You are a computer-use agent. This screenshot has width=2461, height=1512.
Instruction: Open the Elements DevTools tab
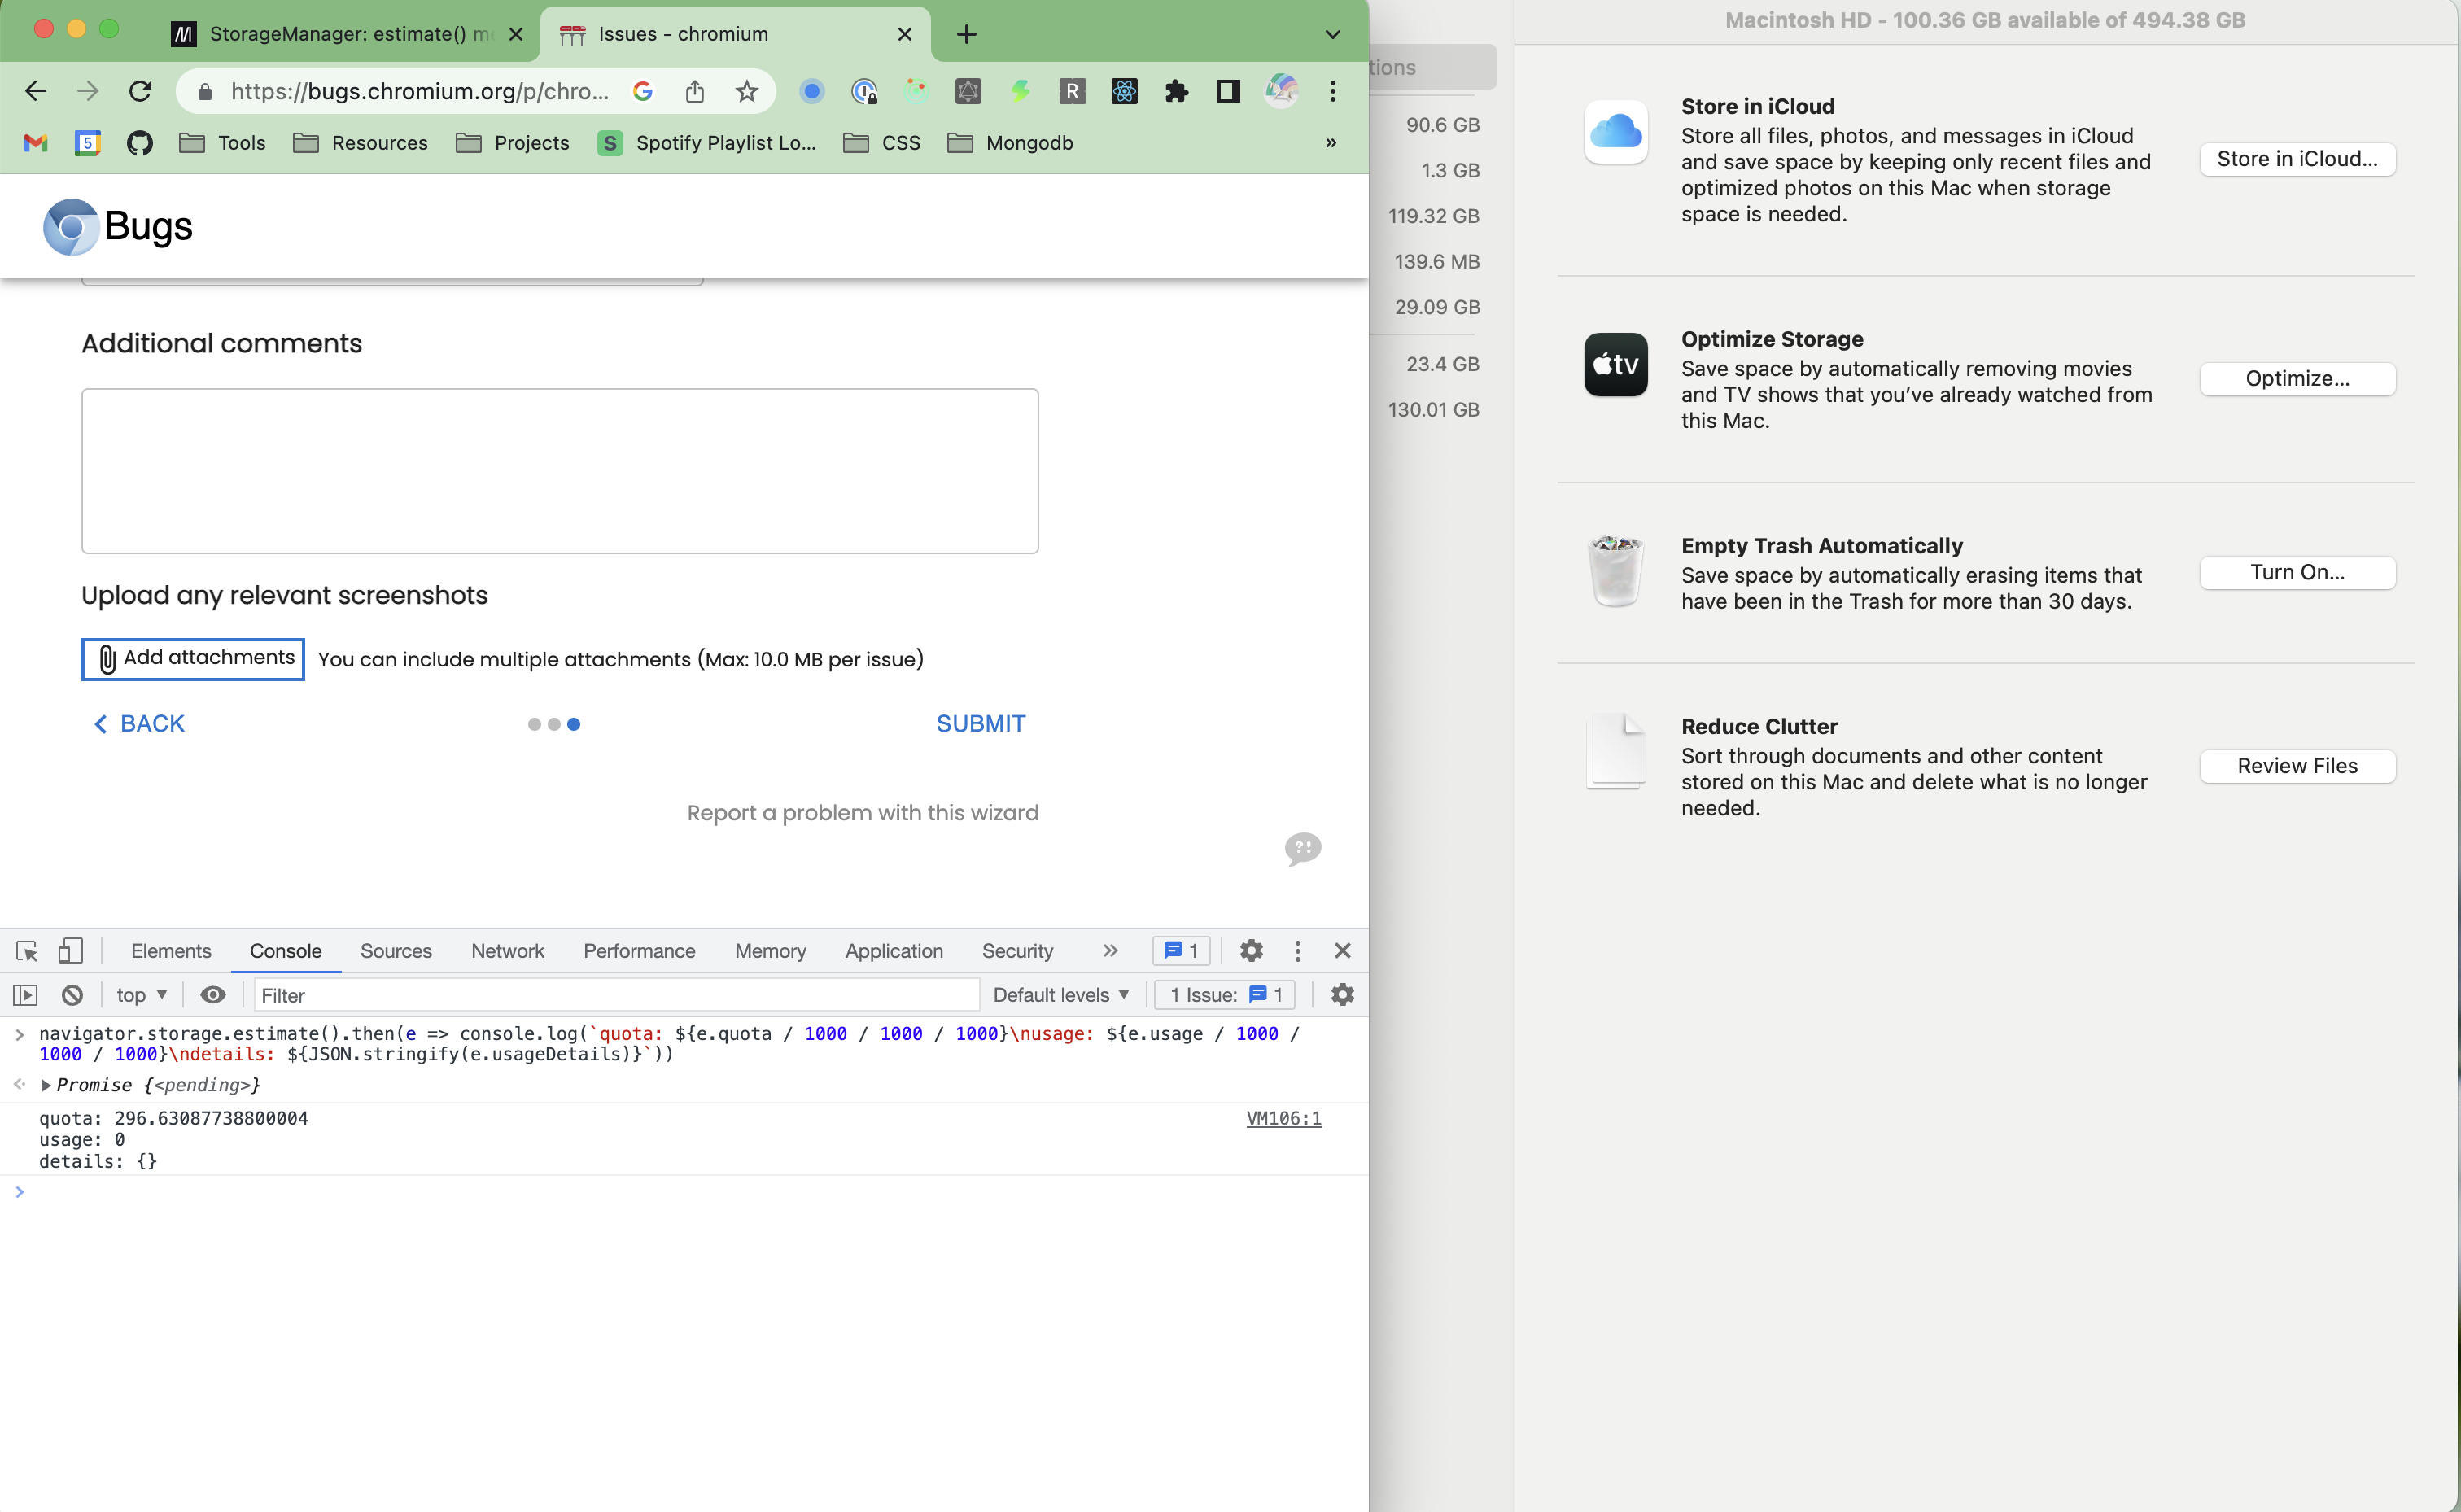point(171,951)
